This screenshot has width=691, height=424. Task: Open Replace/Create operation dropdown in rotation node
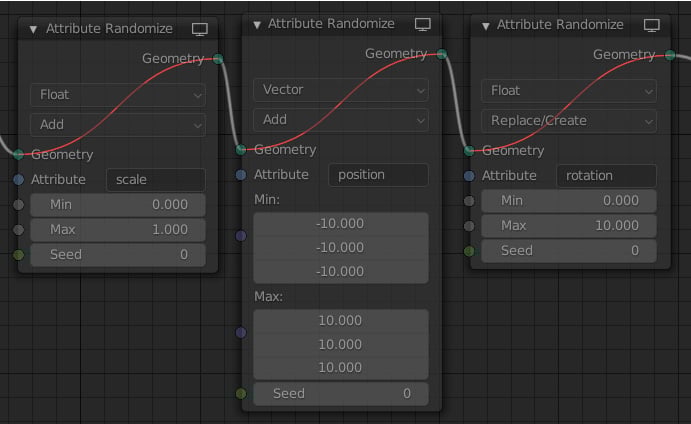click(x=569, y=121)
